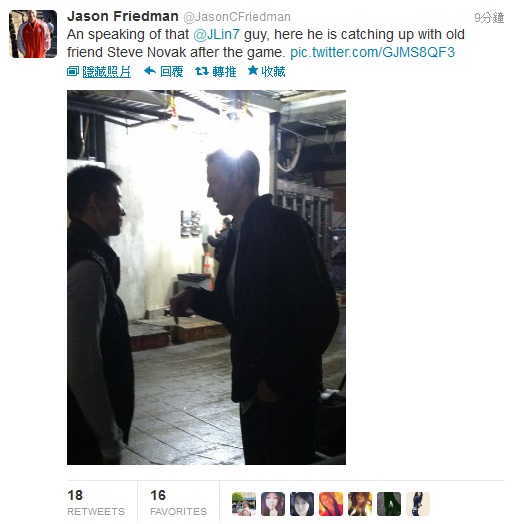This screenshot has height=524, width=512.
Task: Open the Jason Friedman name link
Action: click(123, 16)
